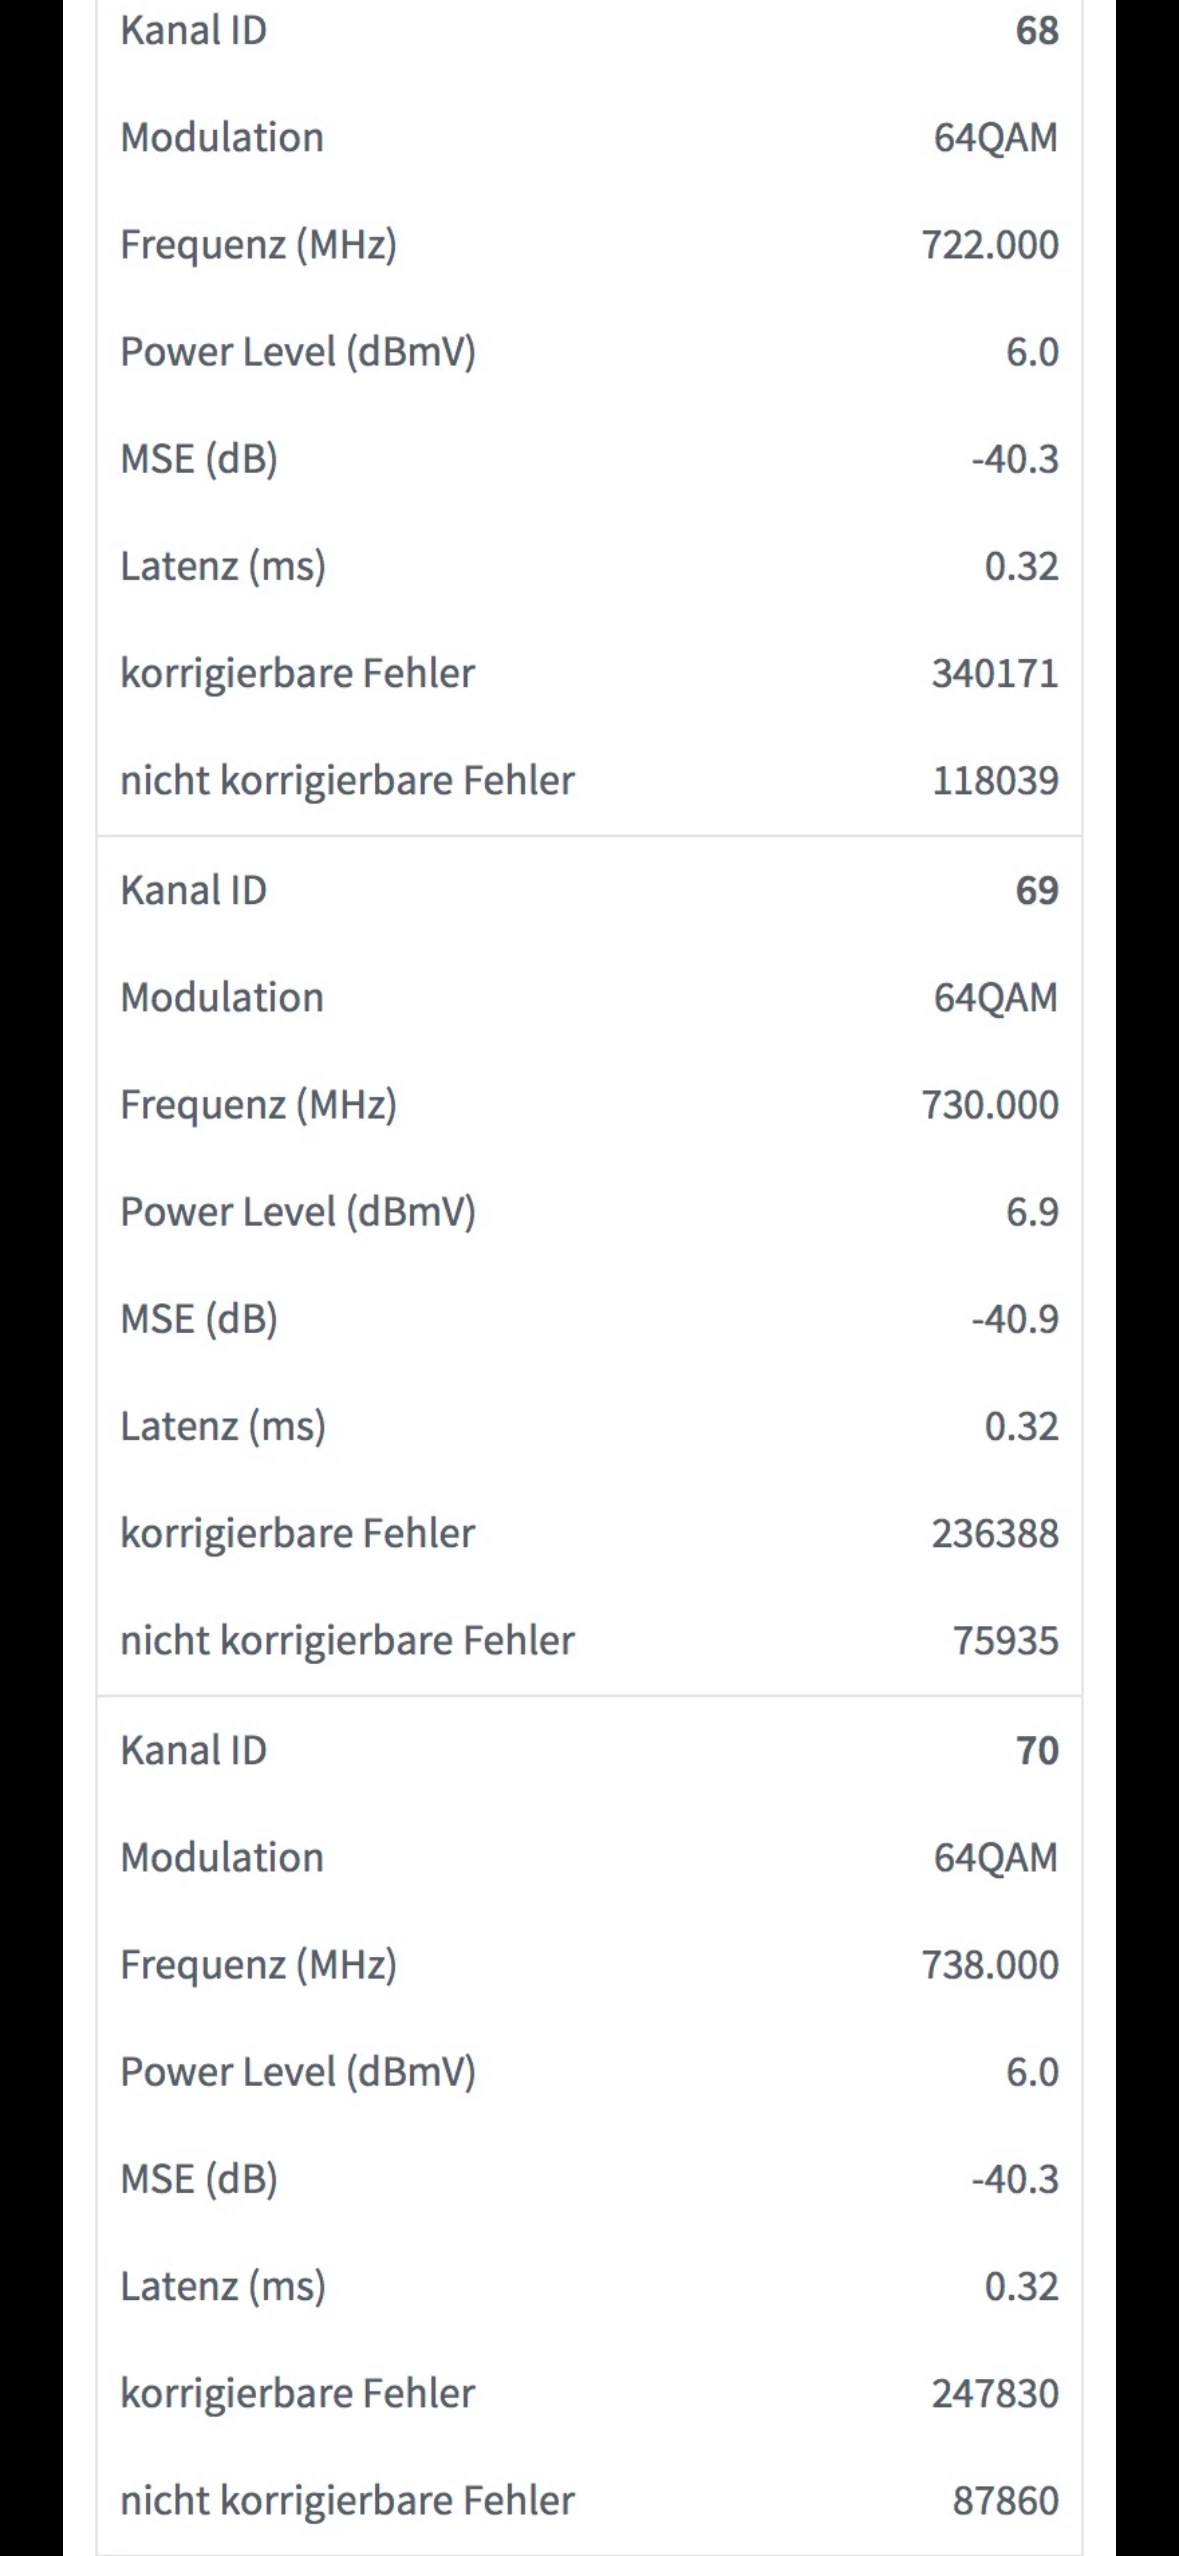Click the Latenz value for channel 69
The image size is (1179, 2556).
click(1020, 1426)
